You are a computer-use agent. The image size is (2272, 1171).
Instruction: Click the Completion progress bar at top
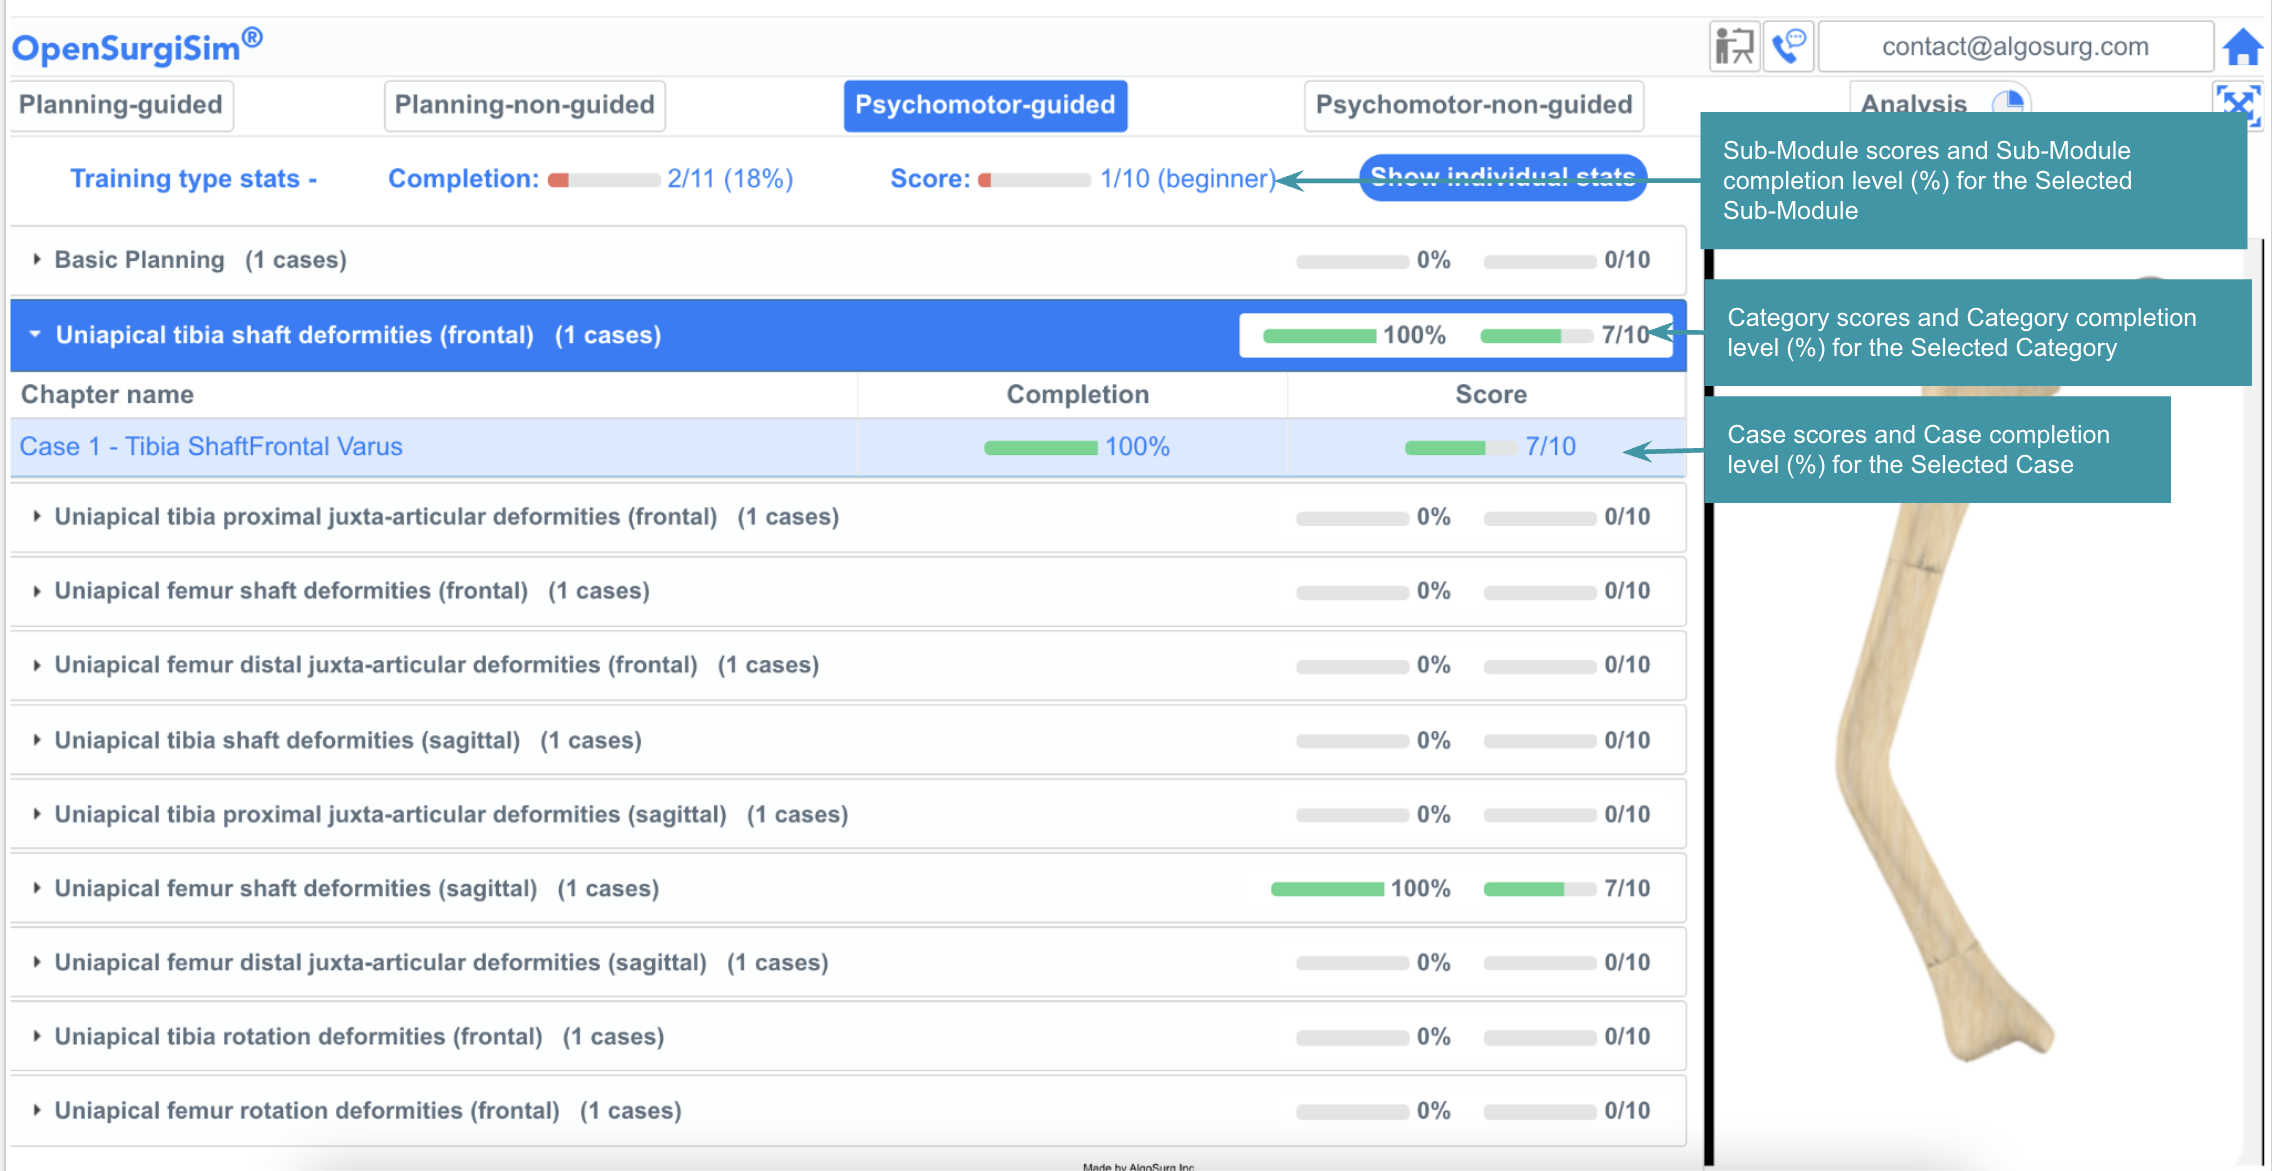pyautogui.click(x=604, y=180)
